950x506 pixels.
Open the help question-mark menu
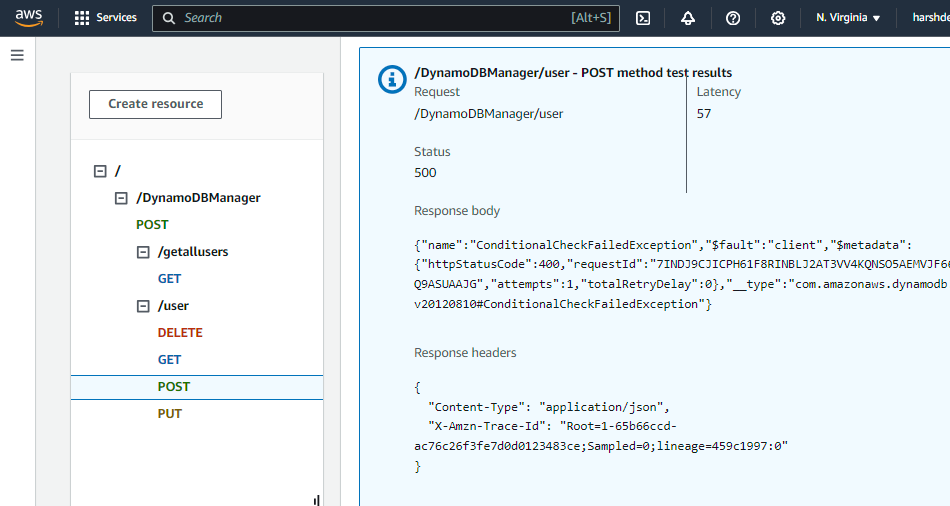pyautogui.click(x=732, y=18)
